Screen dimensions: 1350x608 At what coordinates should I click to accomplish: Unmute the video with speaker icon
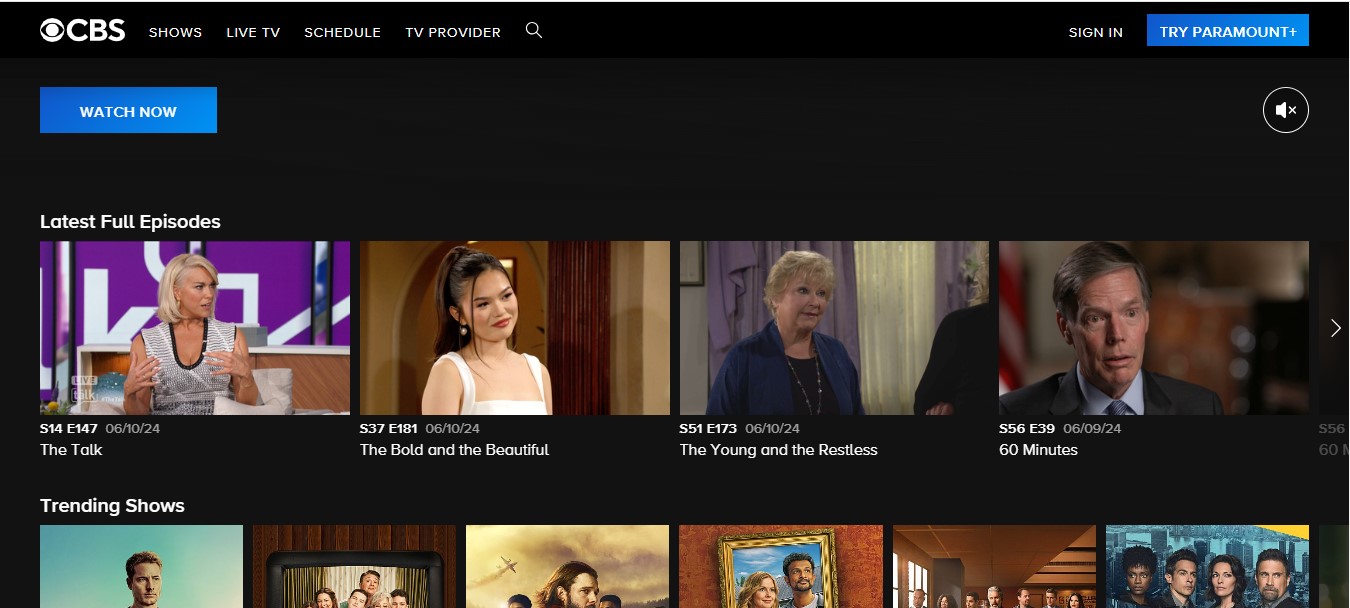(1286, 110)
